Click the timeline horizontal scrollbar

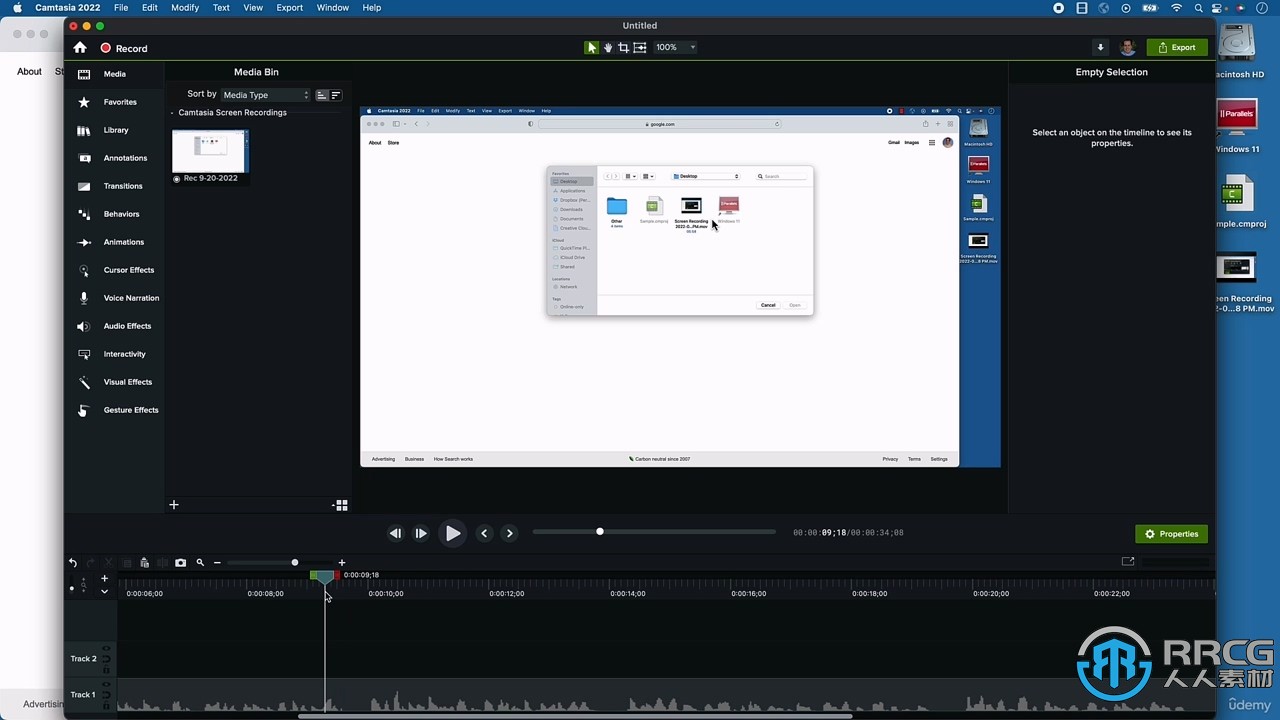coord(575,715)
